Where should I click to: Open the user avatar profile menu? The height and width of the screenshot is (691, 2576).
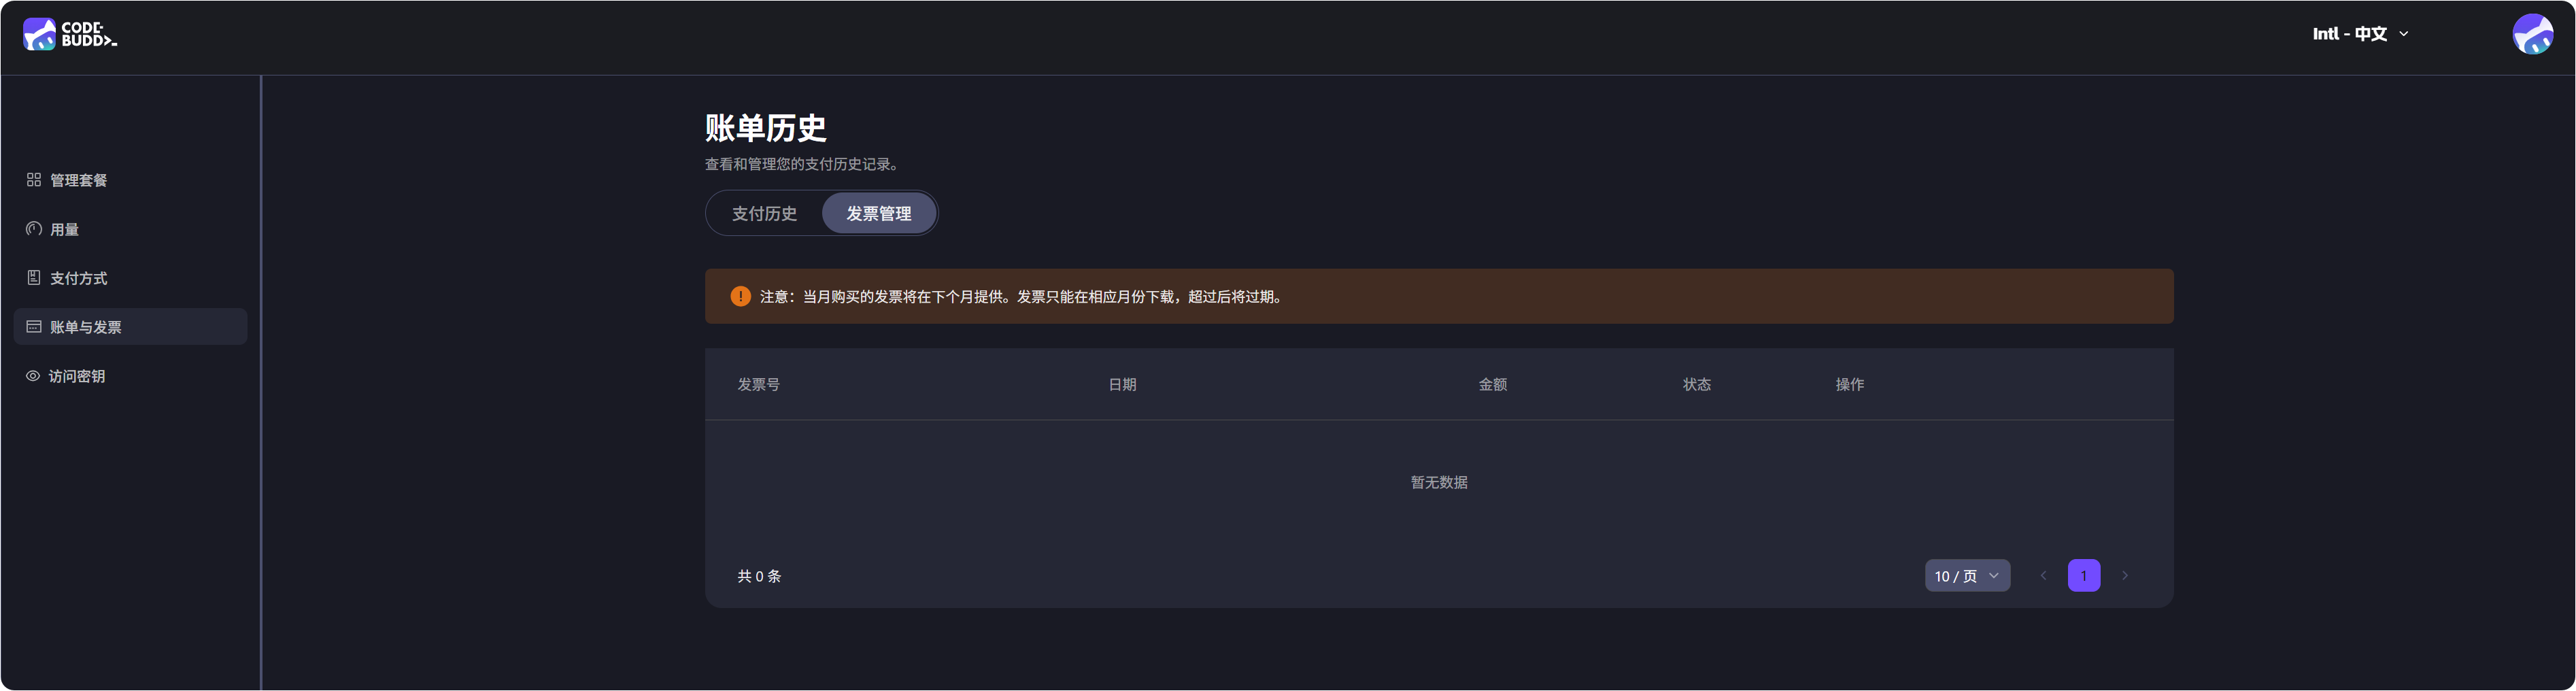[2532, 34]
